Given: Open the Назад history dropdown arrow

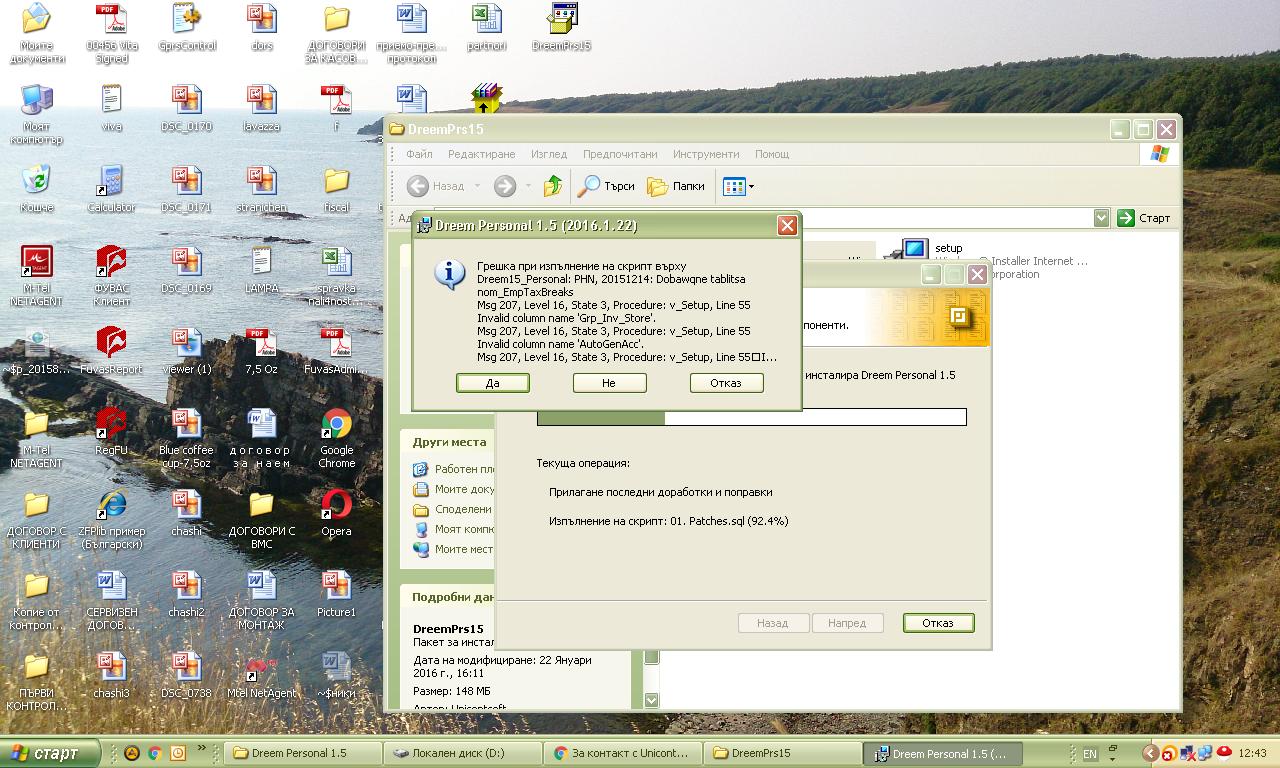Looking at the screenshot, I should coord(477,186).
